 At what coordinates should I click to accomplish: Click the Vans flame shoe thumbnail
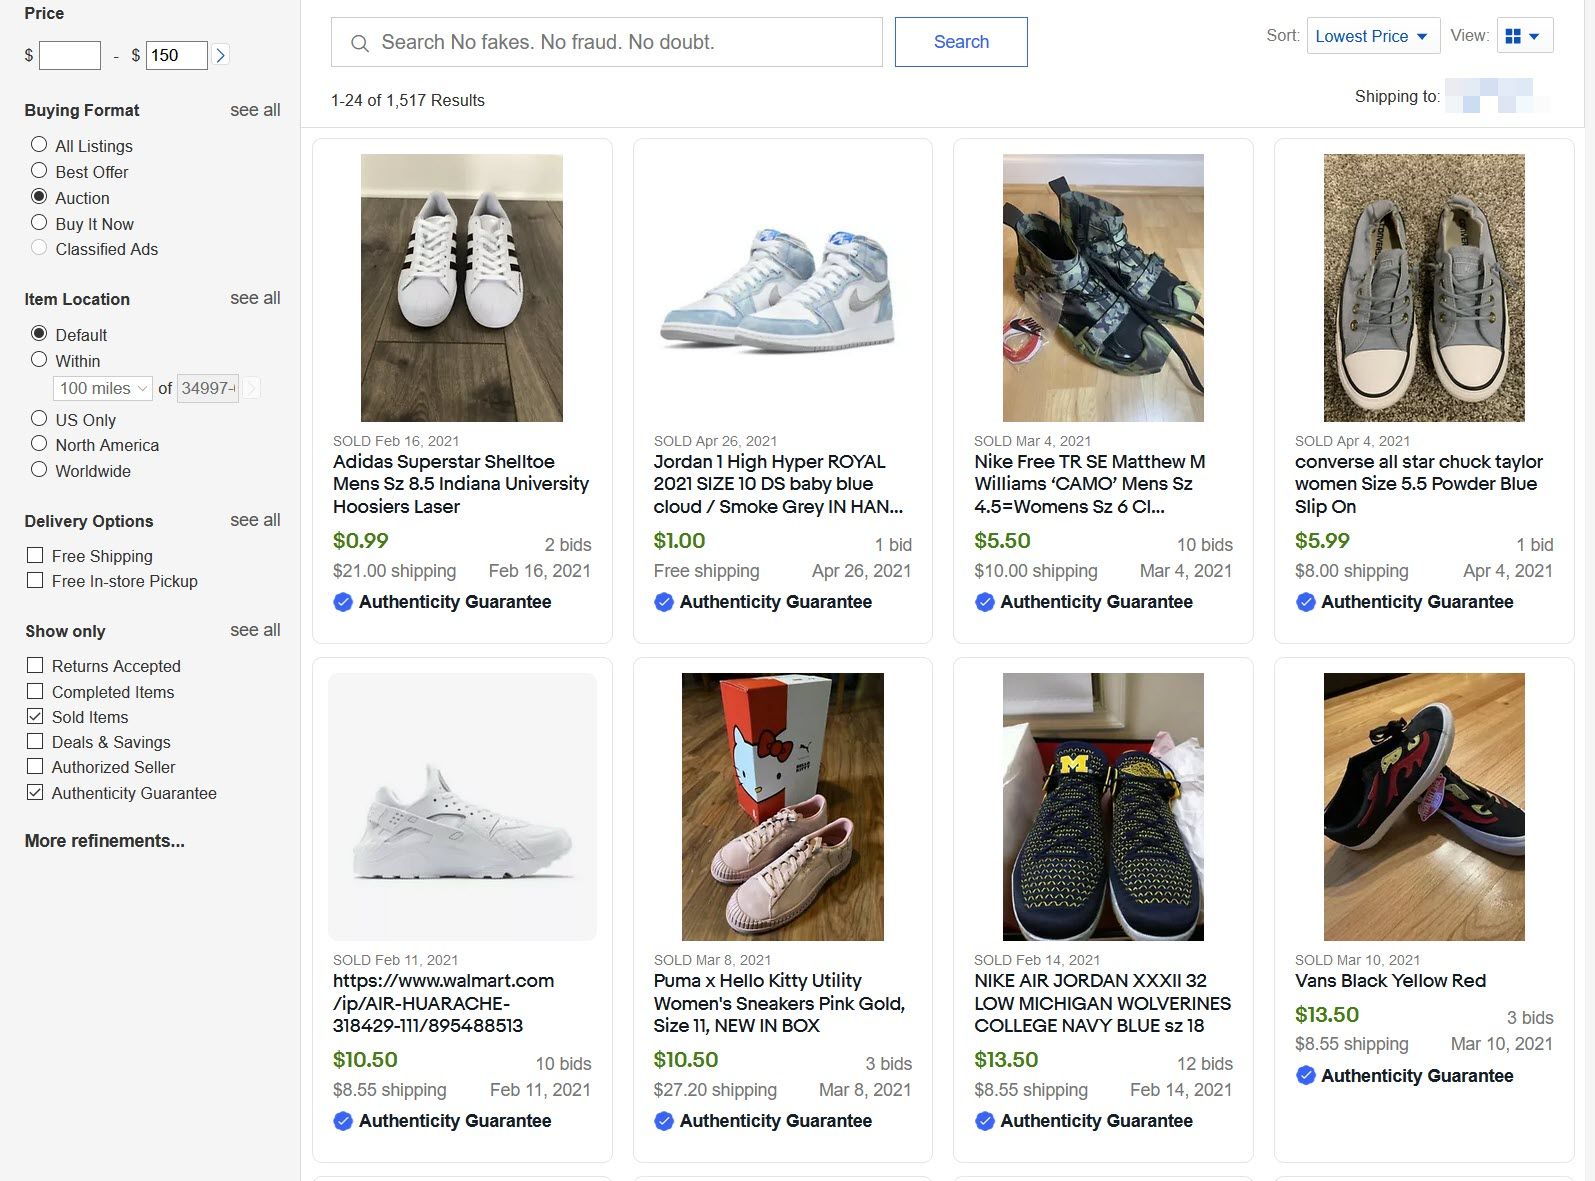(1424, 807)
